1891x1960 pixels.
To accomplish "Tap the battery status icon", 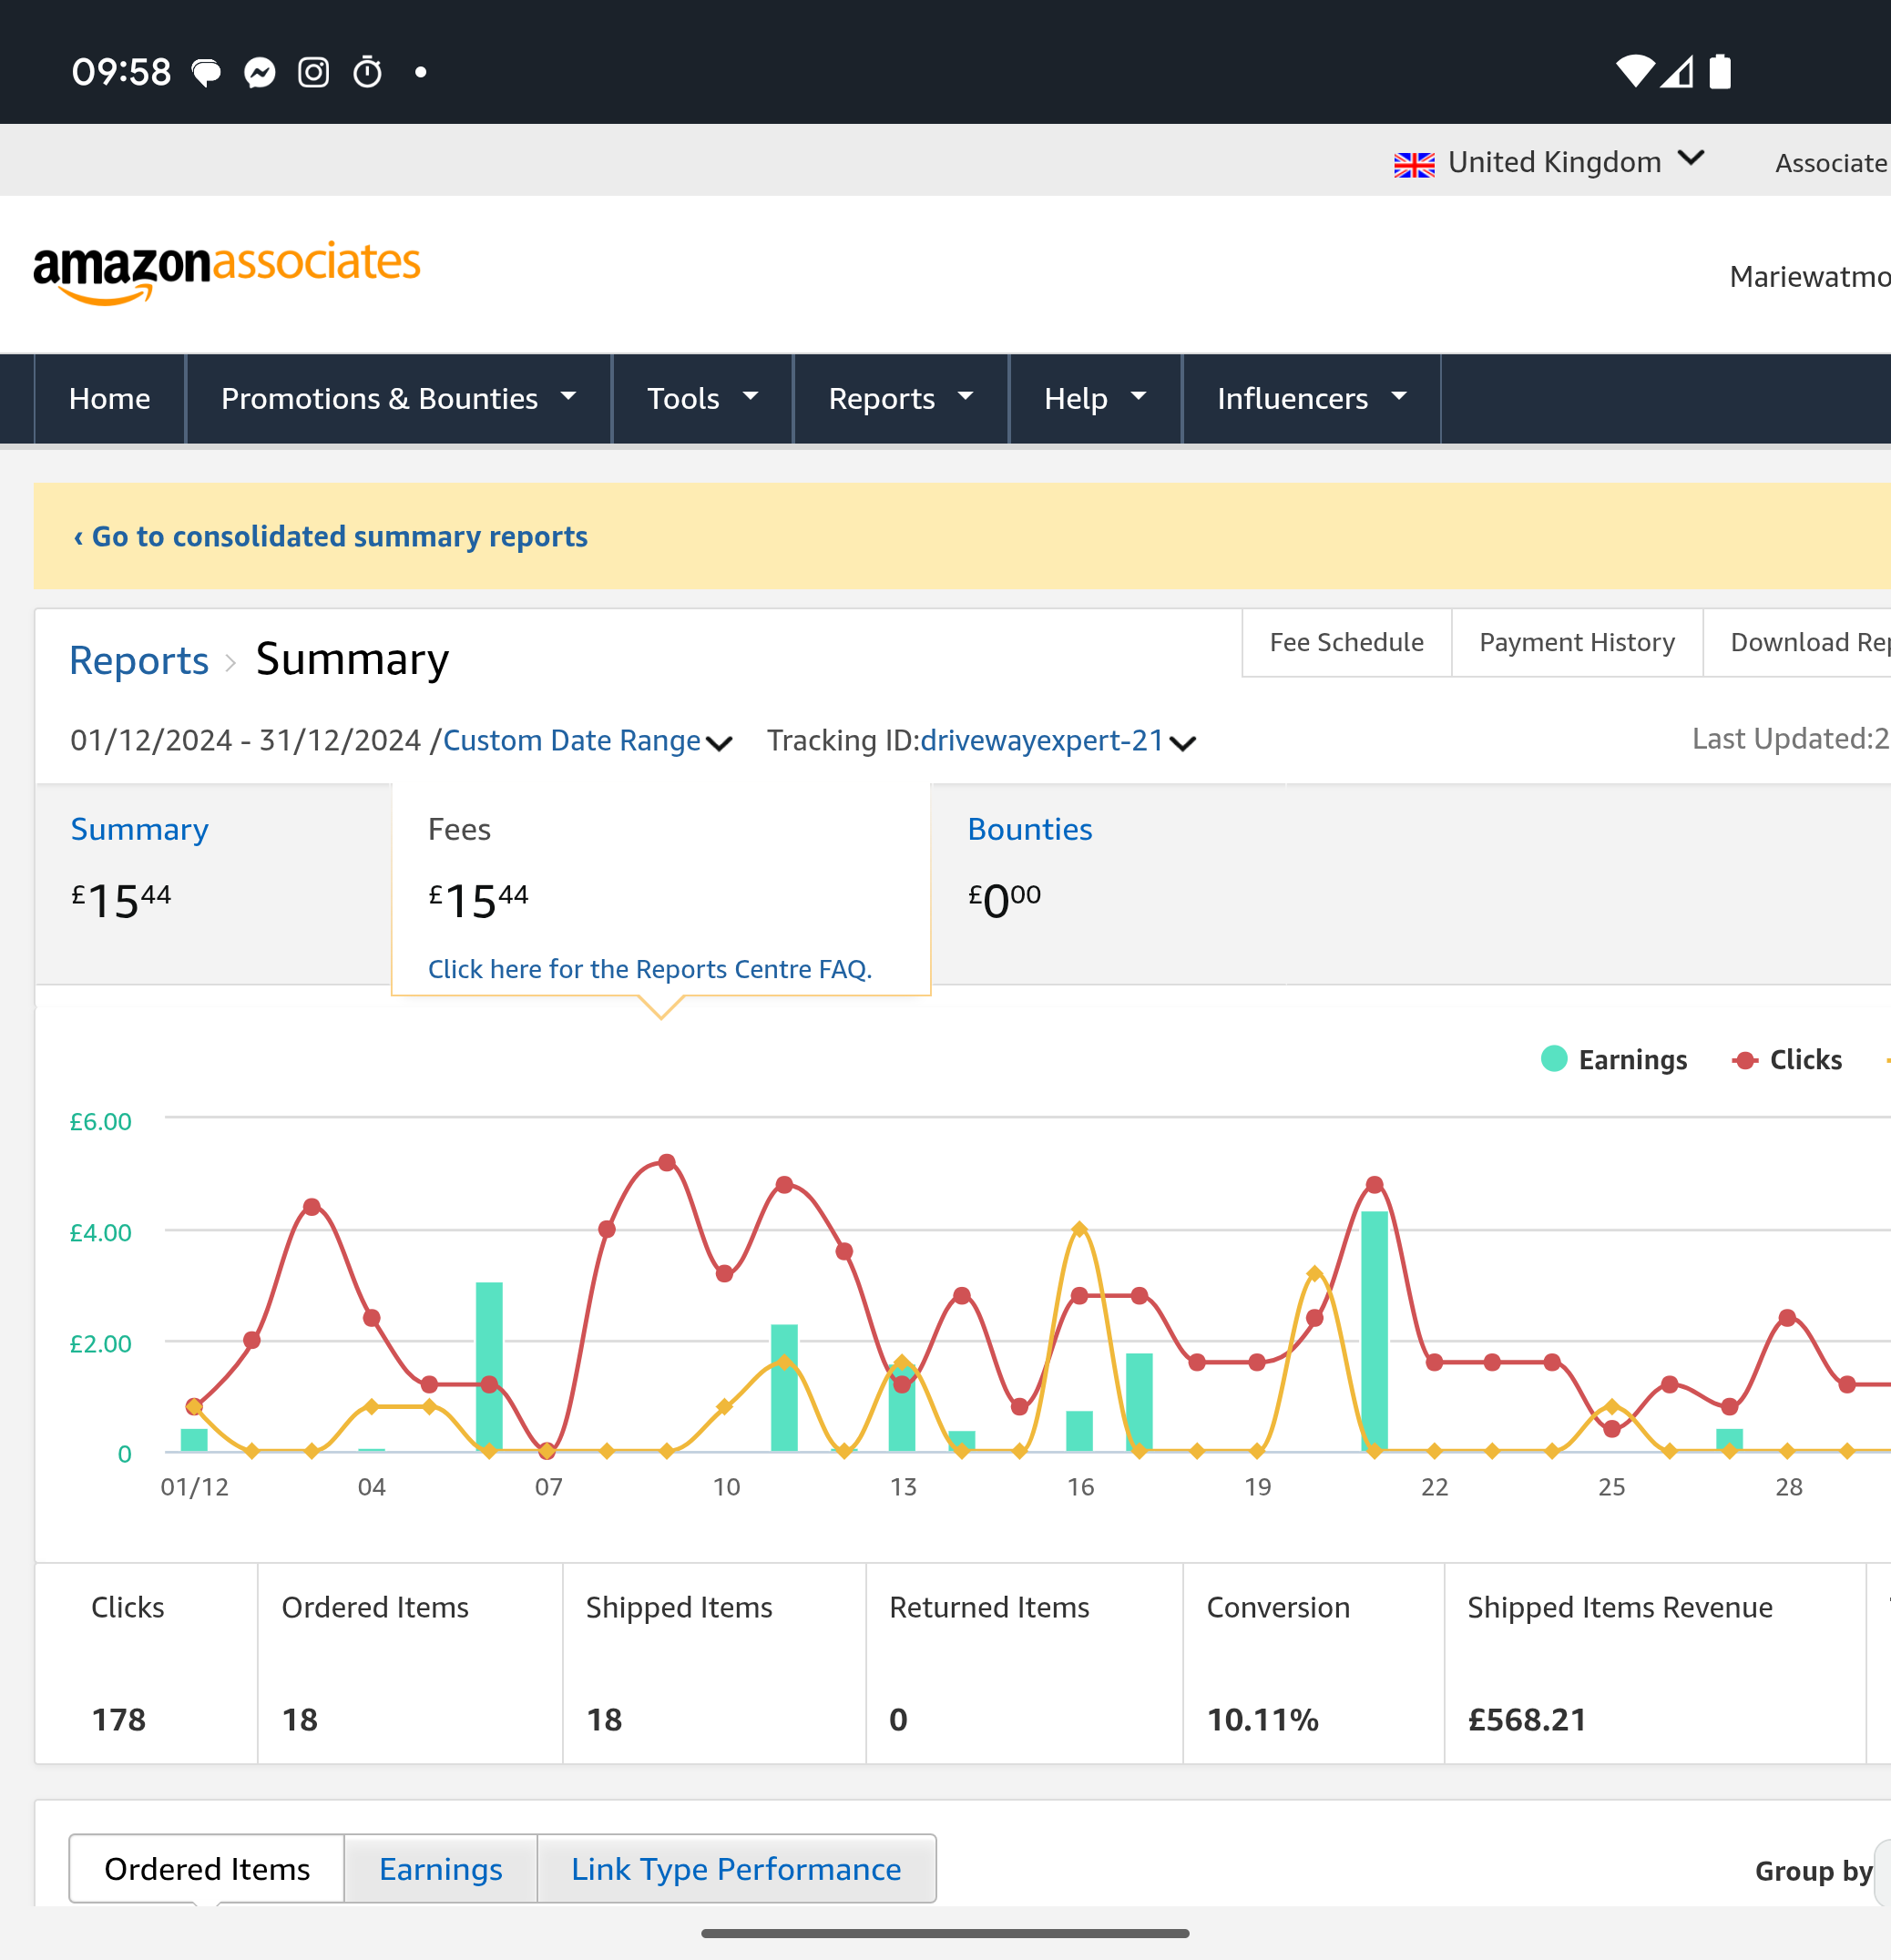I will 1720,71.
